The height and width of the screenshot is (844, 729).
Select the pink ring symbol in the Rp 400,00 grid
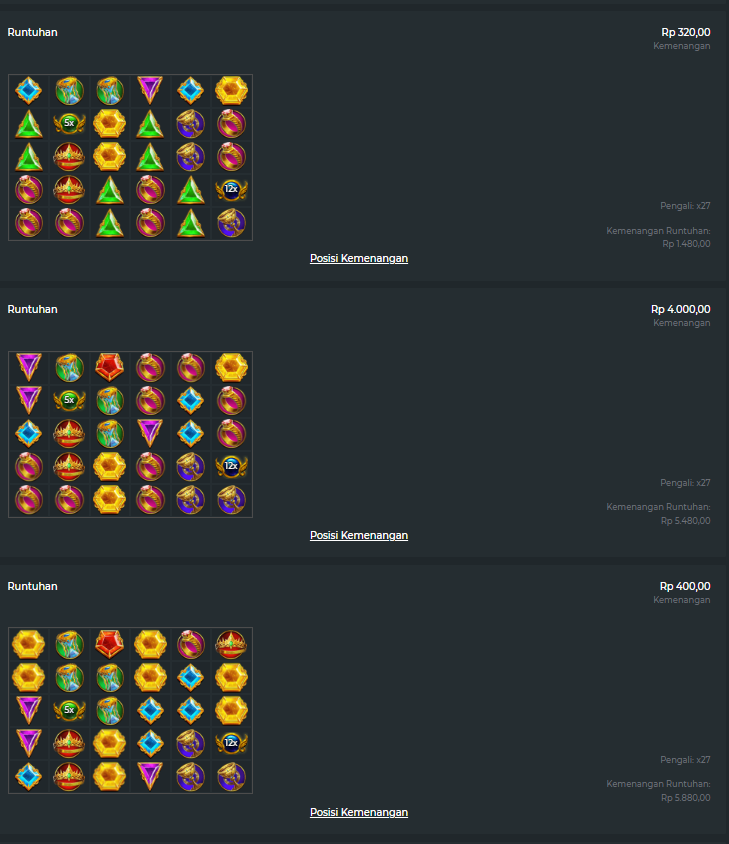point(191,644)
